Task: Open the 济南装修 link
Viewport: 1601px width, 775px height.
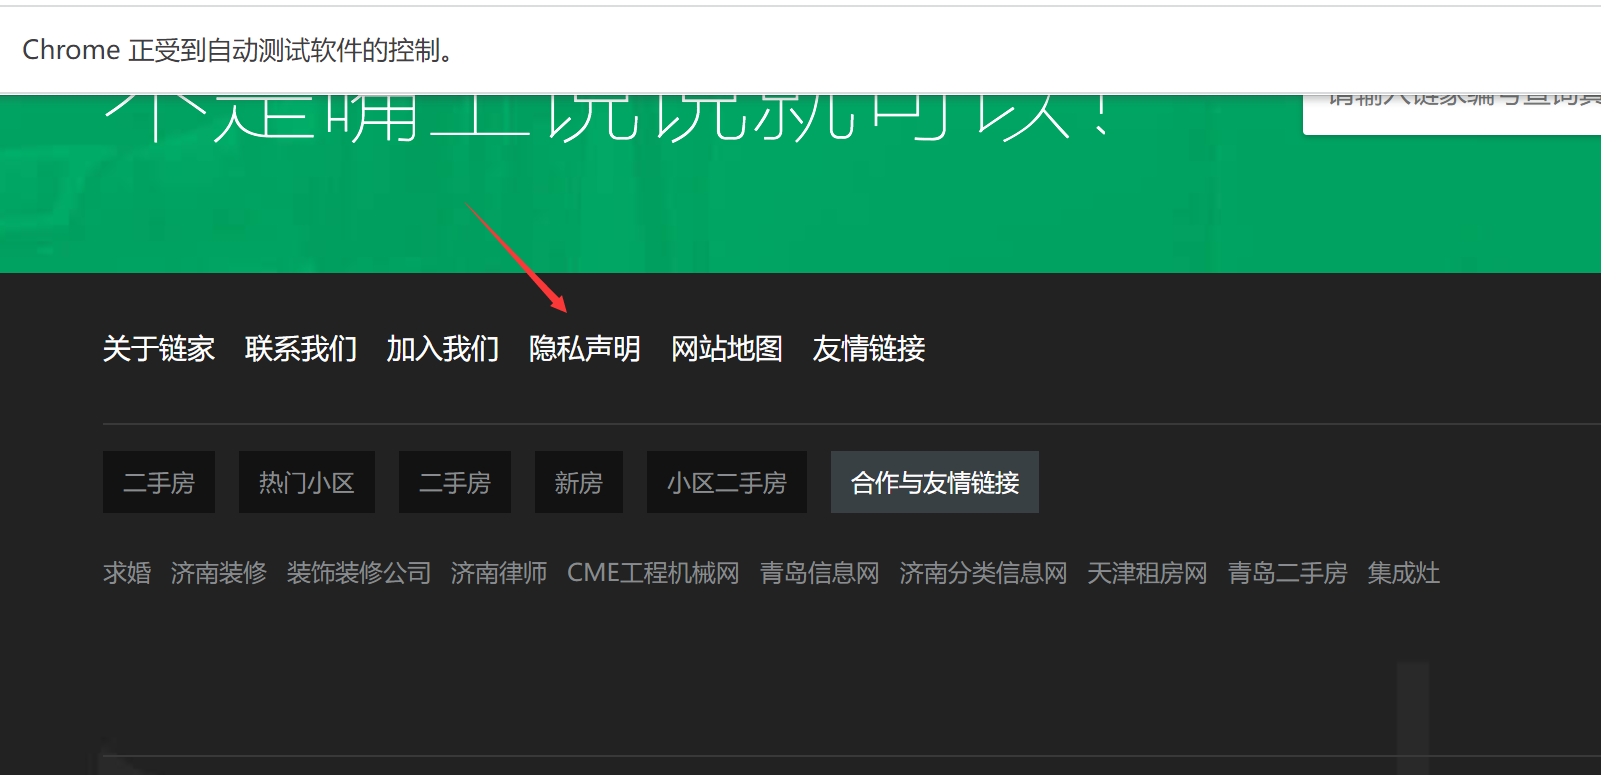Action: [x=219, y=573]
